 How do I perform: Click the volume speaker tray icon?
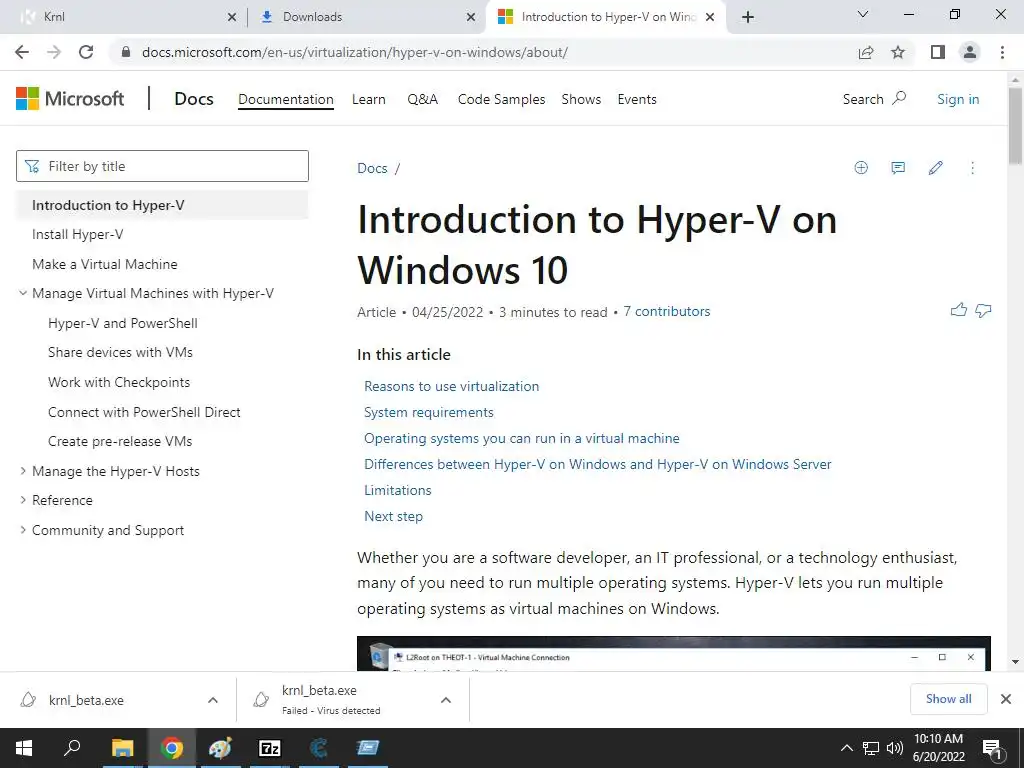[x=895, y=748]
